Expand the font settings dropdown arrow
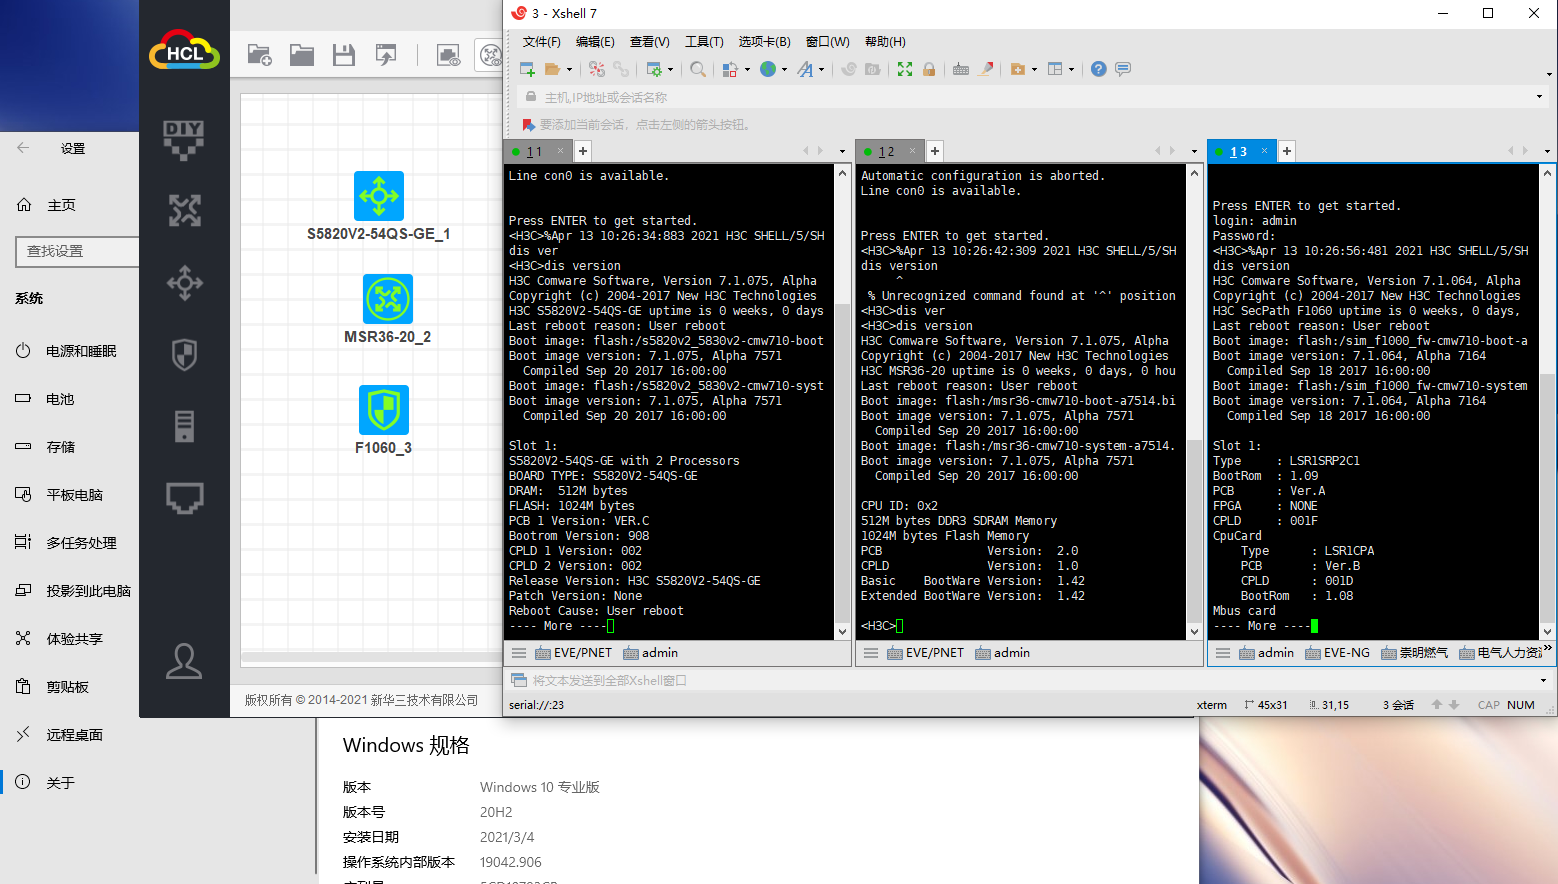The image size is (1558, 884). pyautogui.click(x=822, y=70)
